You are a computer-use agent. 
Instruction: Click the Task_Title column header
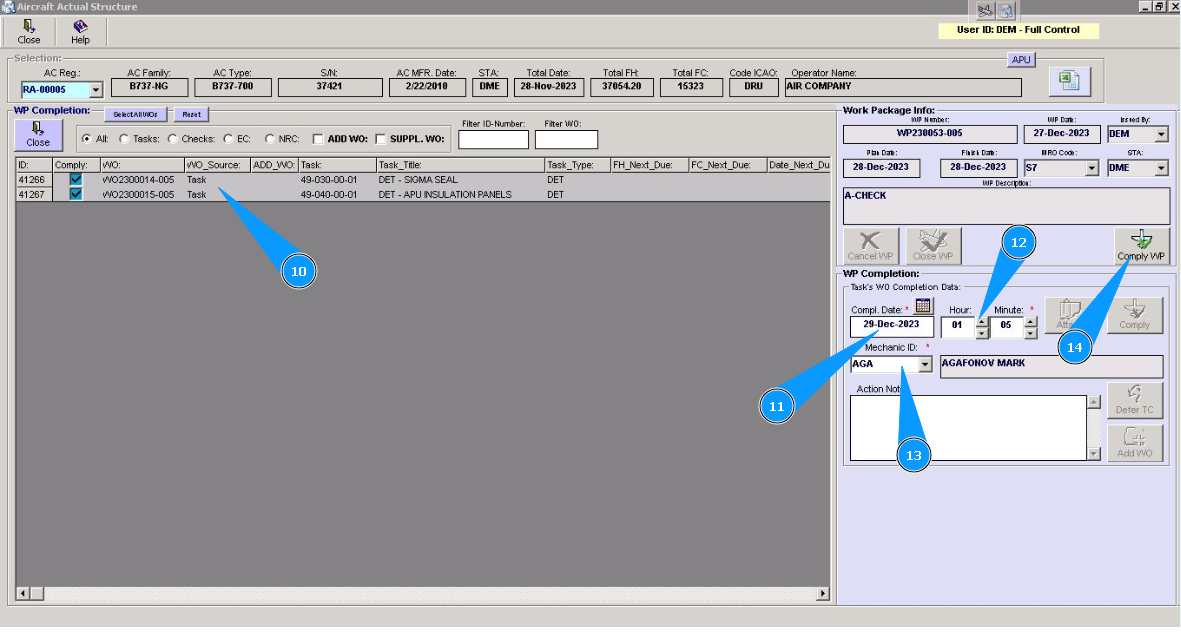click(460, 165)
